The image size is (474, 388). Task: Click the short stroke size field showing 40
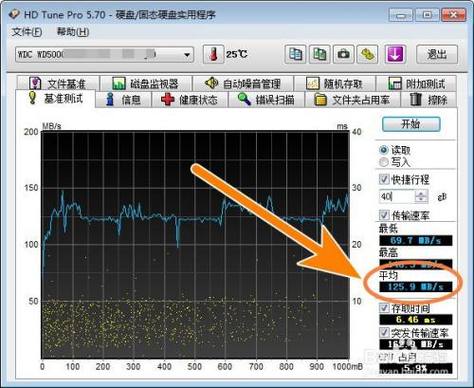coord(397,197)
